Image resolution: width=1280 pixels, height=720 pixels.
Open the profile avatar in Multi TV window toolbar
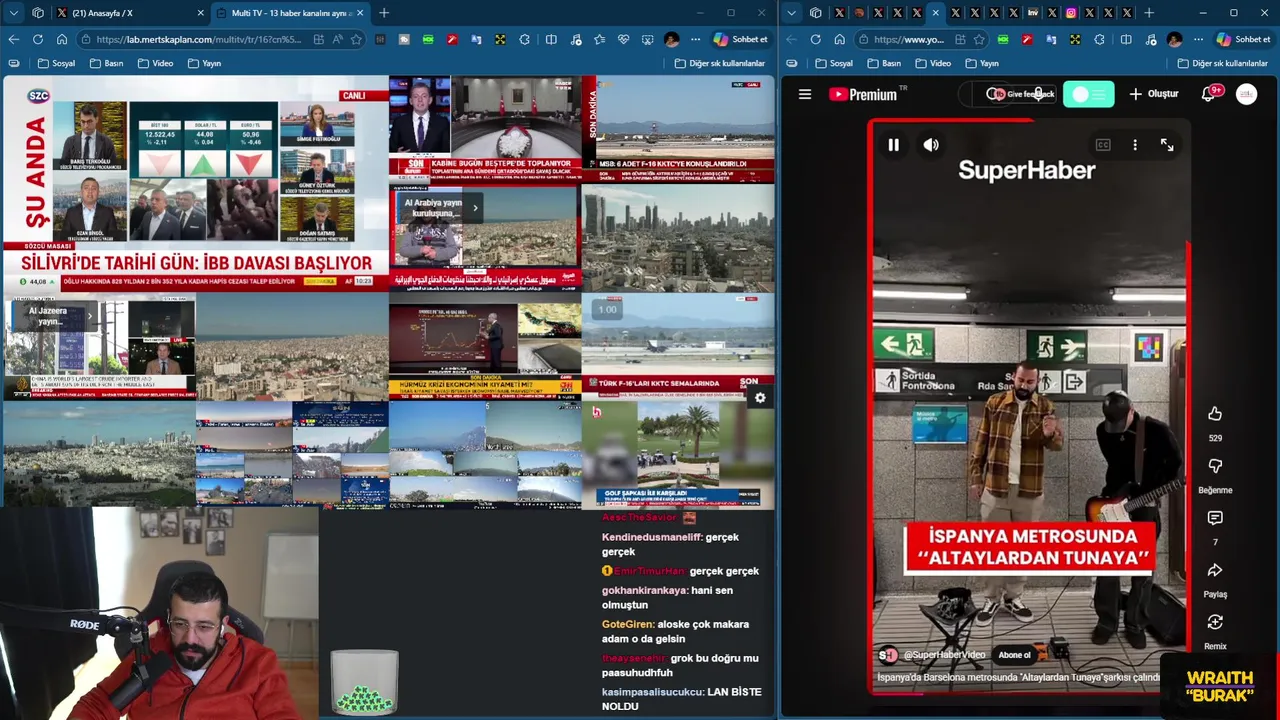pos(672,39)
